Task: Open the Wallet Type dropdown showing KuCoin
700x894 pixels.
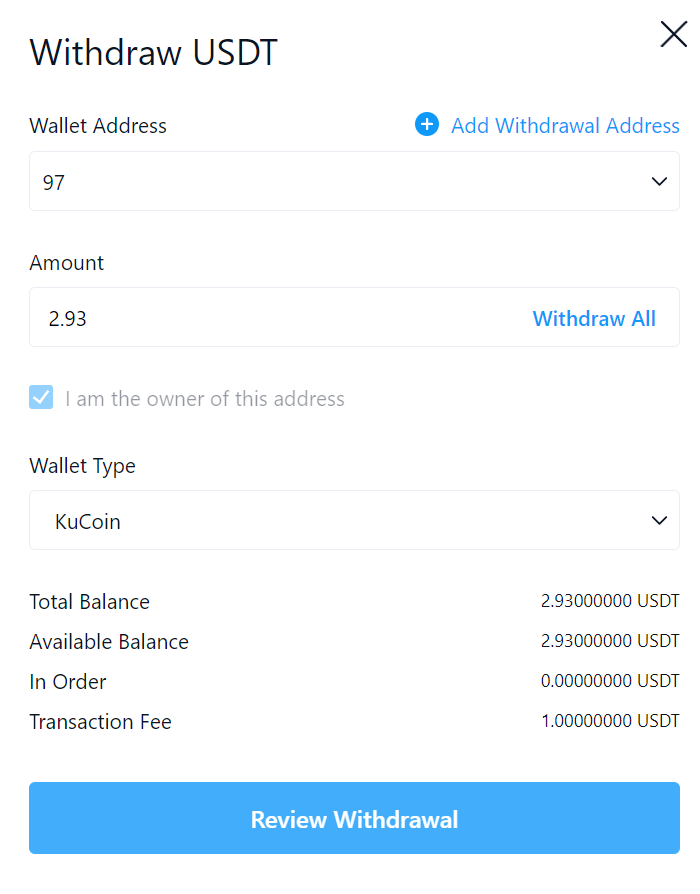Action: click(x=340, y=521)
